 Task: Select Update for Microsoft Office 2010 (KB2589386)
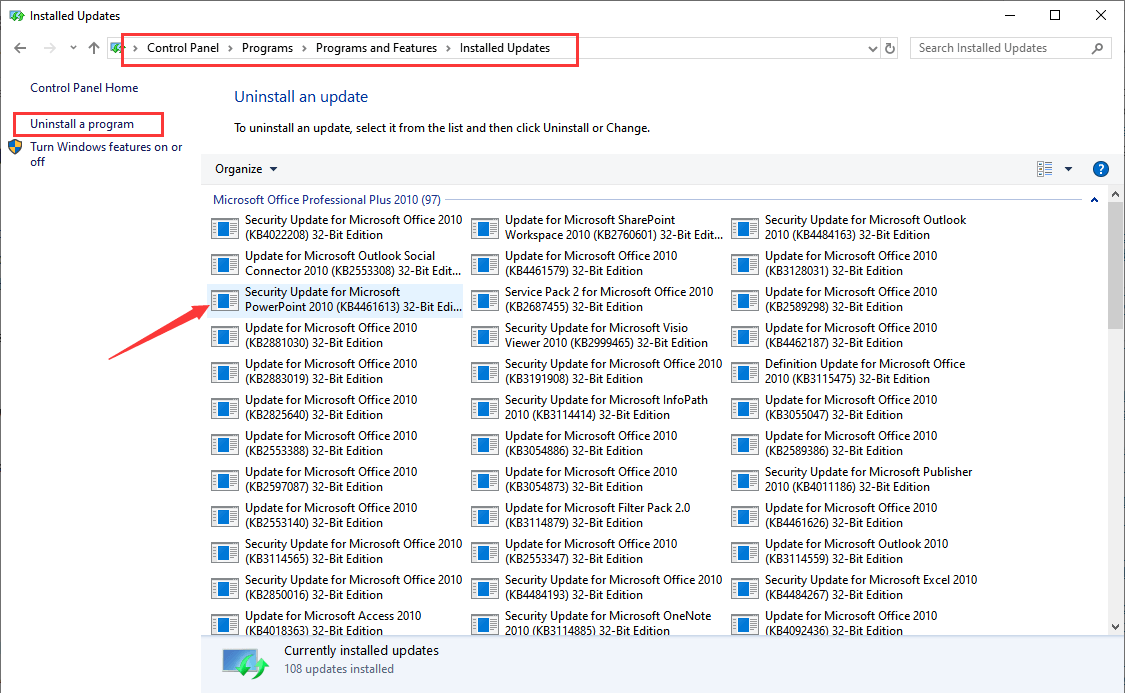855,443
